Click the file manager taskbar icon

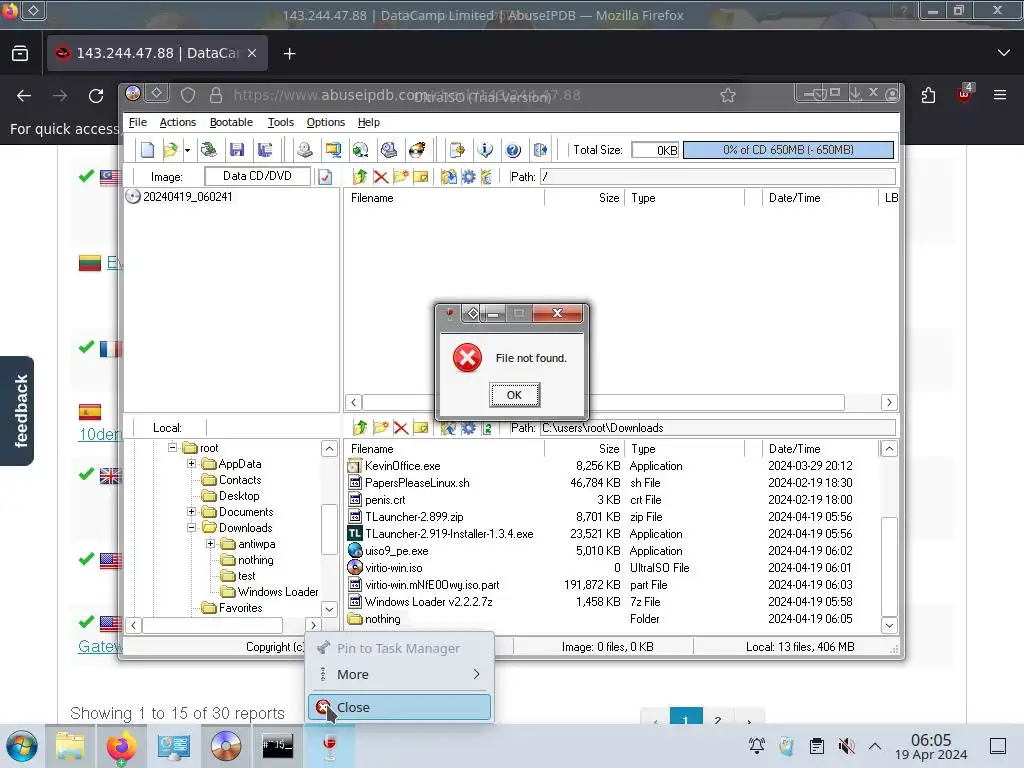pyautogui.click(x=69, y=746)
